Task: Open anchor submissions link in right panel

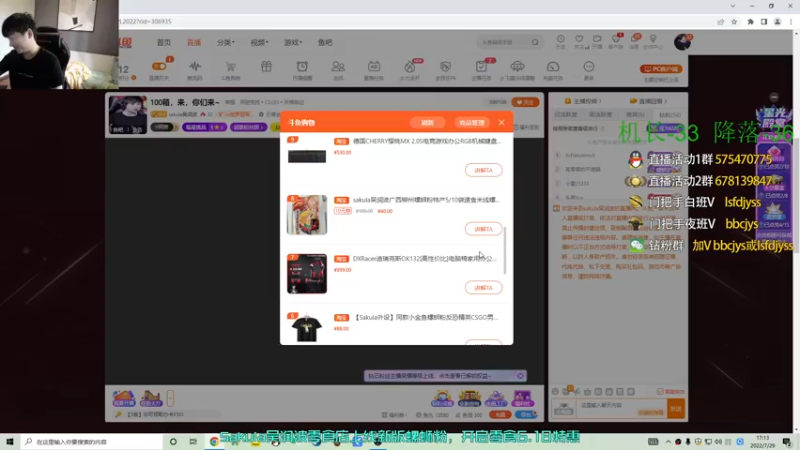Action: (x=583, y=101)
